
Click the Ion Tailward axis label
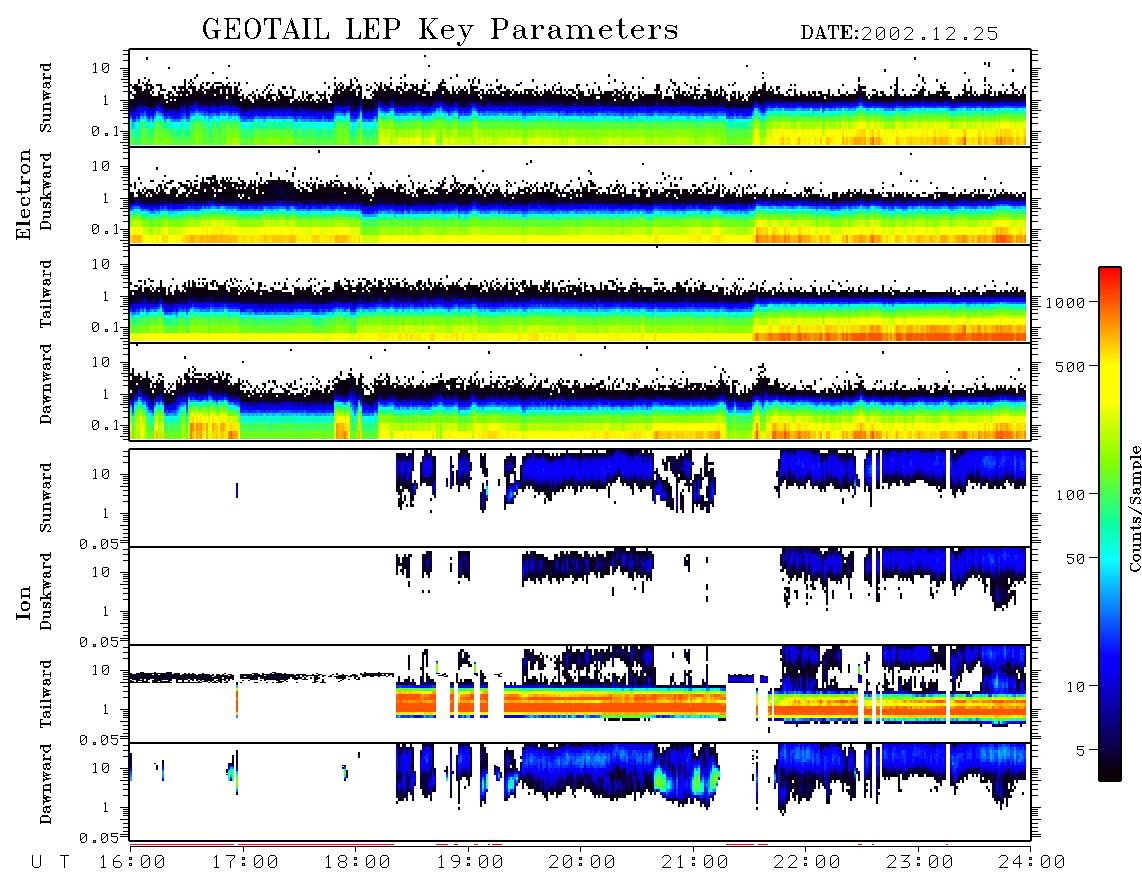click(x=46, y=694)
